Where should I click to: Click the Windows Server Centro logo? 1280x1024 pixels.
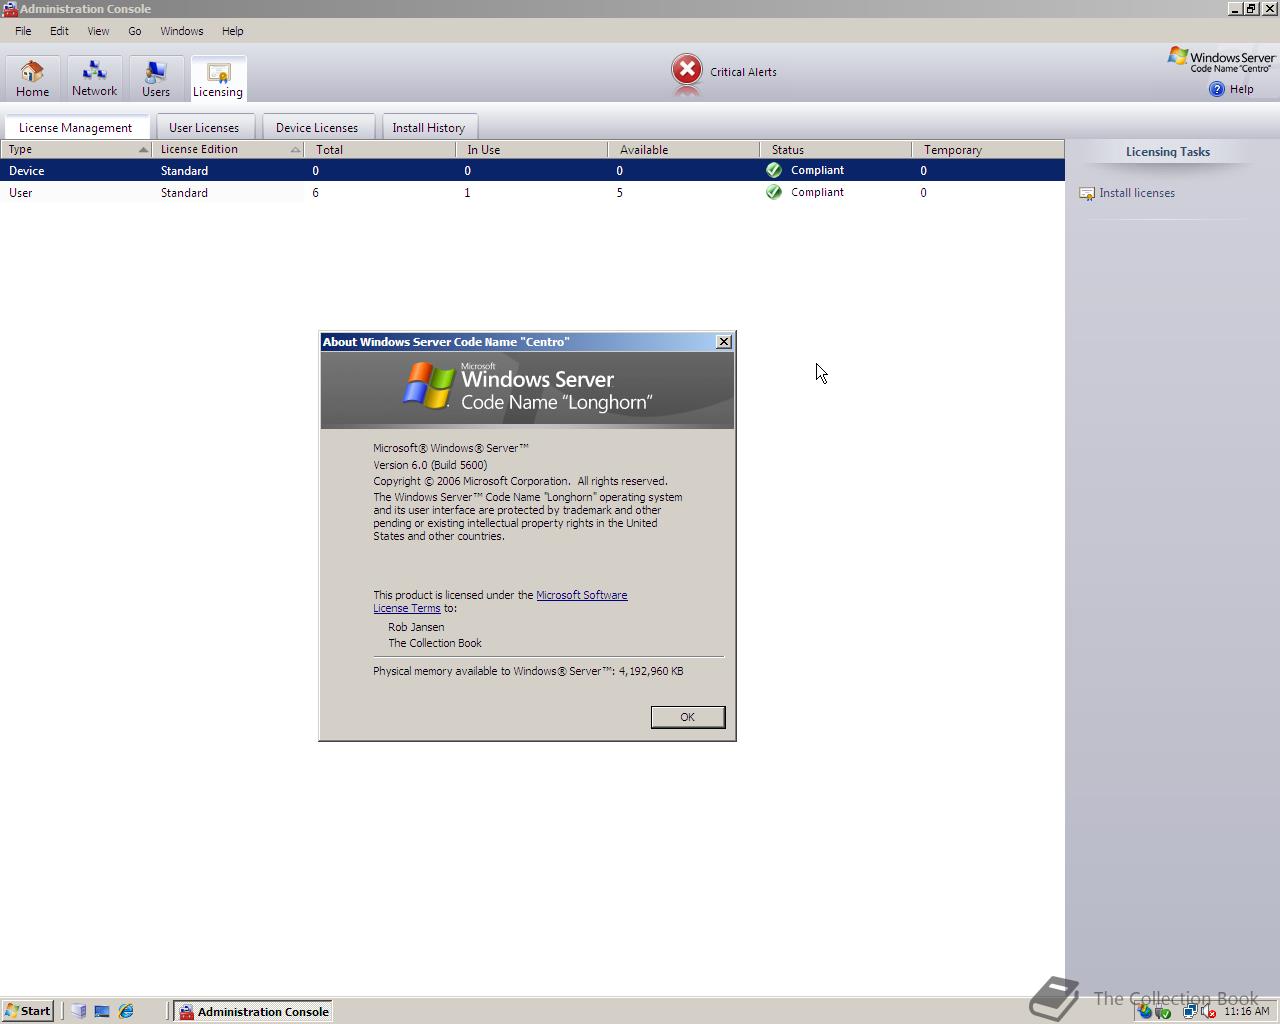coord(1221,60)
